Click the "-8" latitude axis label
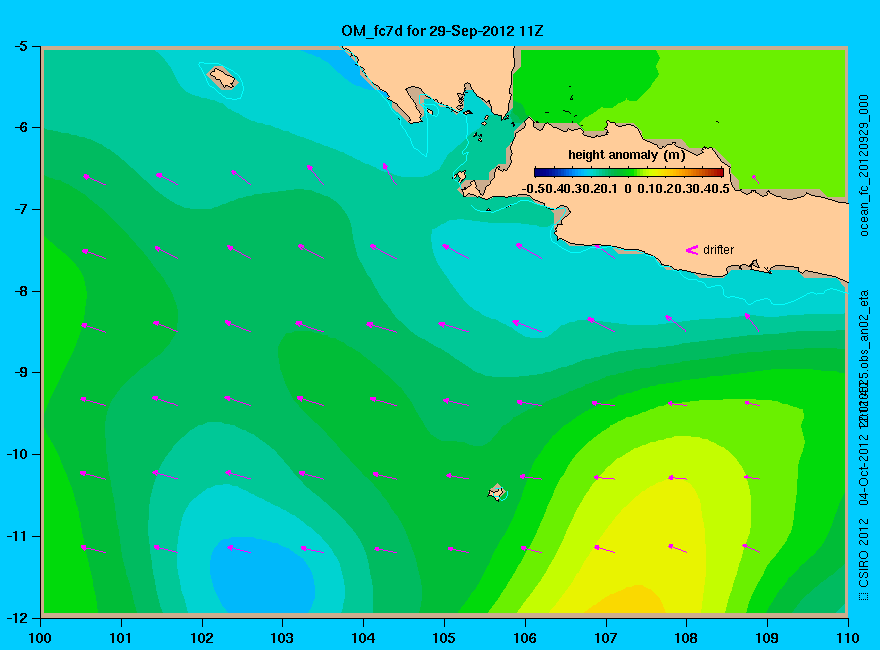Viewport: 880px width, 650px height. 20,291
